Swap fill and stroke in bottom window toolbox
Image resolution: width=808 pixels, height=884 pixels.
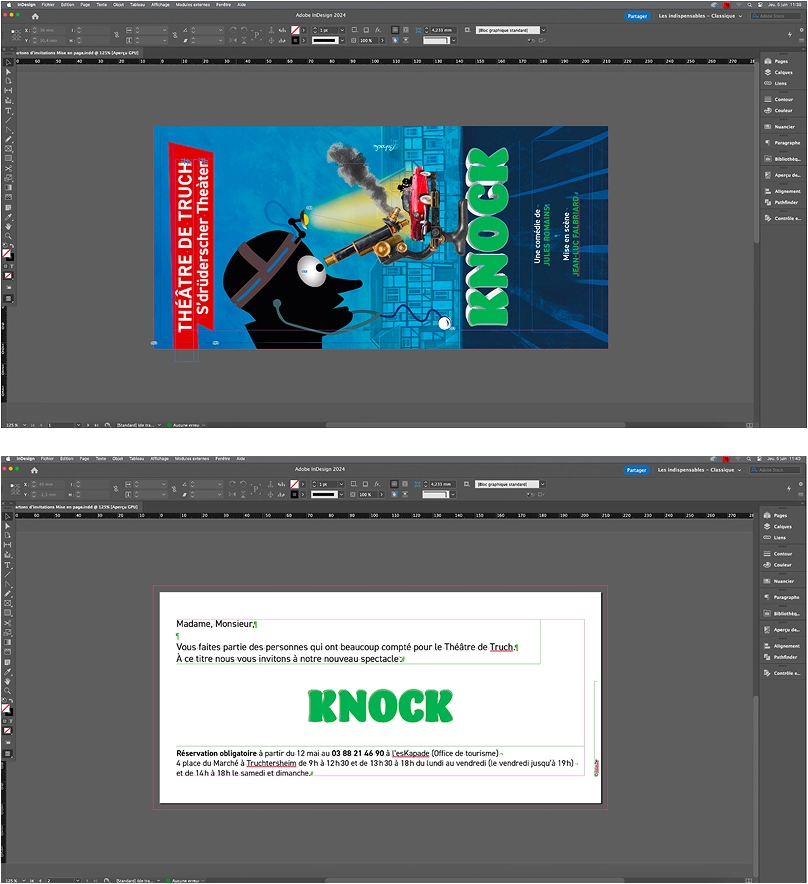coord(11,701)
